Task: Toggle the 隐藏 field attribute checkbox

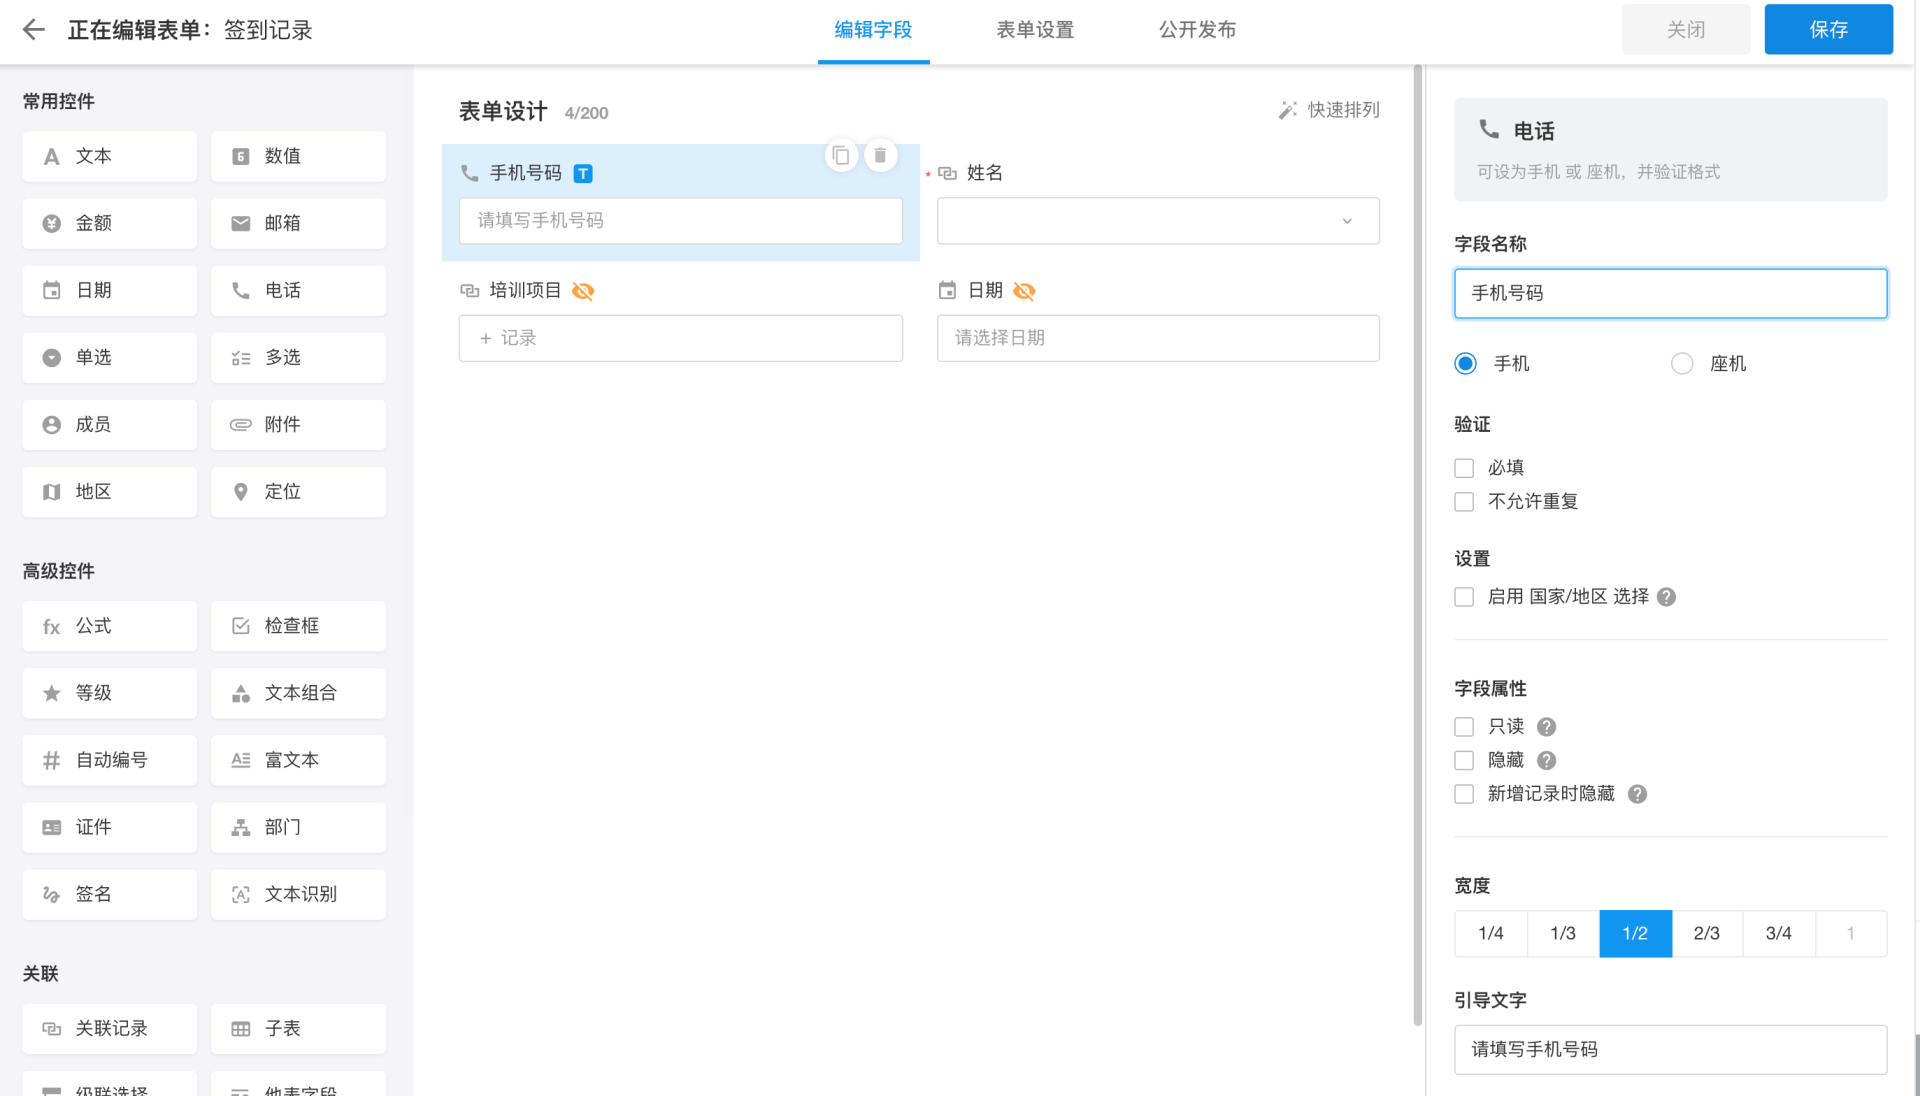Action: tap(1464, 761)
